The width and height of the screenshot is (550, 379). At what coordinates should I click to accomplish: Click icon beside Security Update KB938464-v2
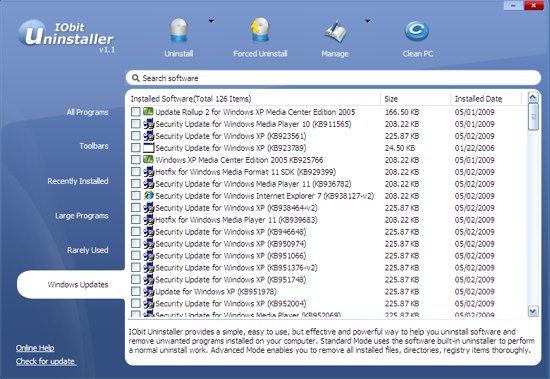[148, 207]
